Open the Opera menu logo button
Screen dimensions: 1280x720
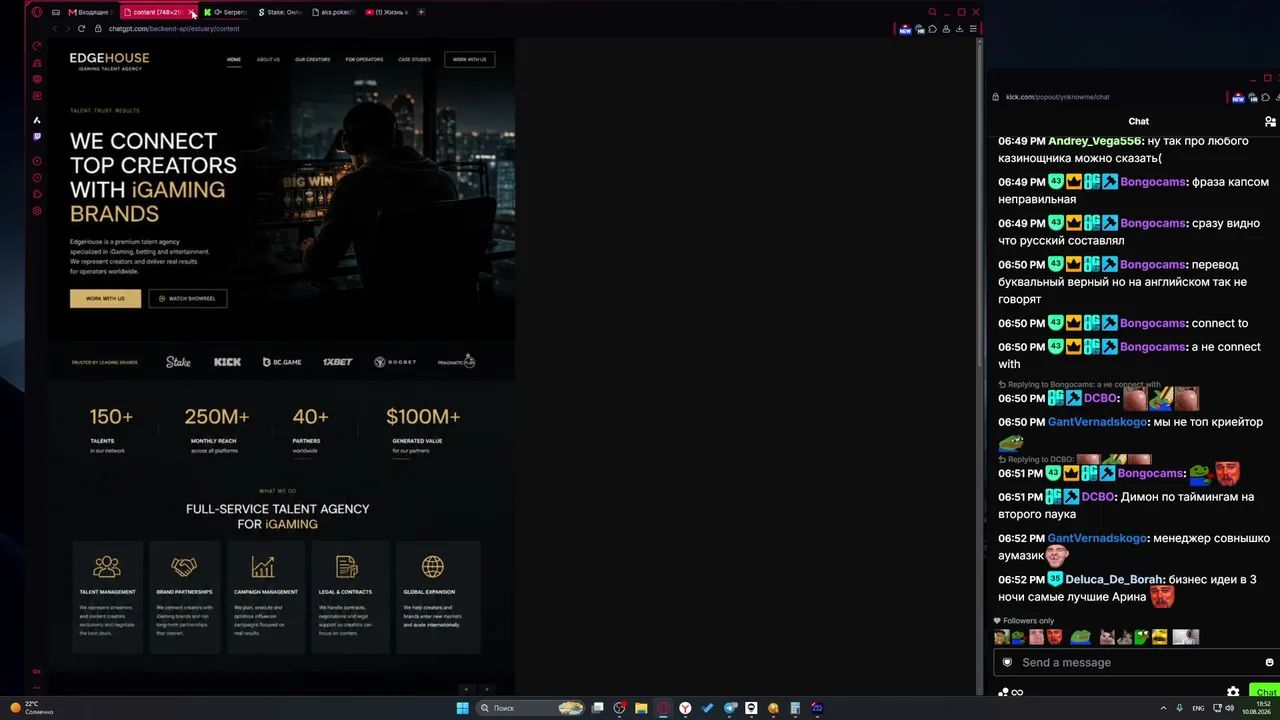(37, 12)
